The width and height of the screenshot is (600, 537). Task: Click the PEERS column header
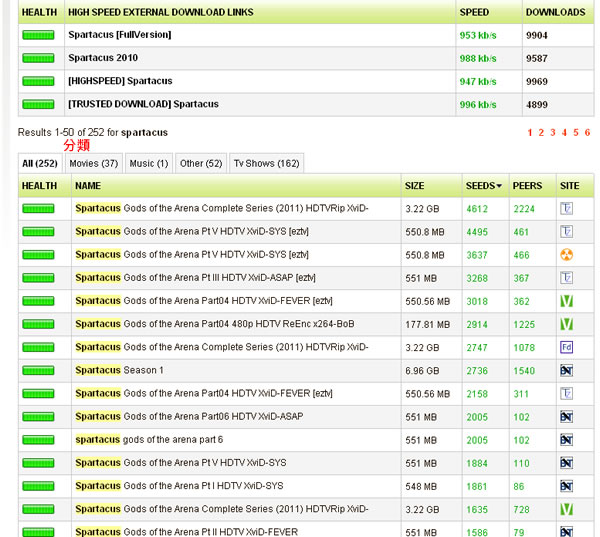click(x=527, y=186)
